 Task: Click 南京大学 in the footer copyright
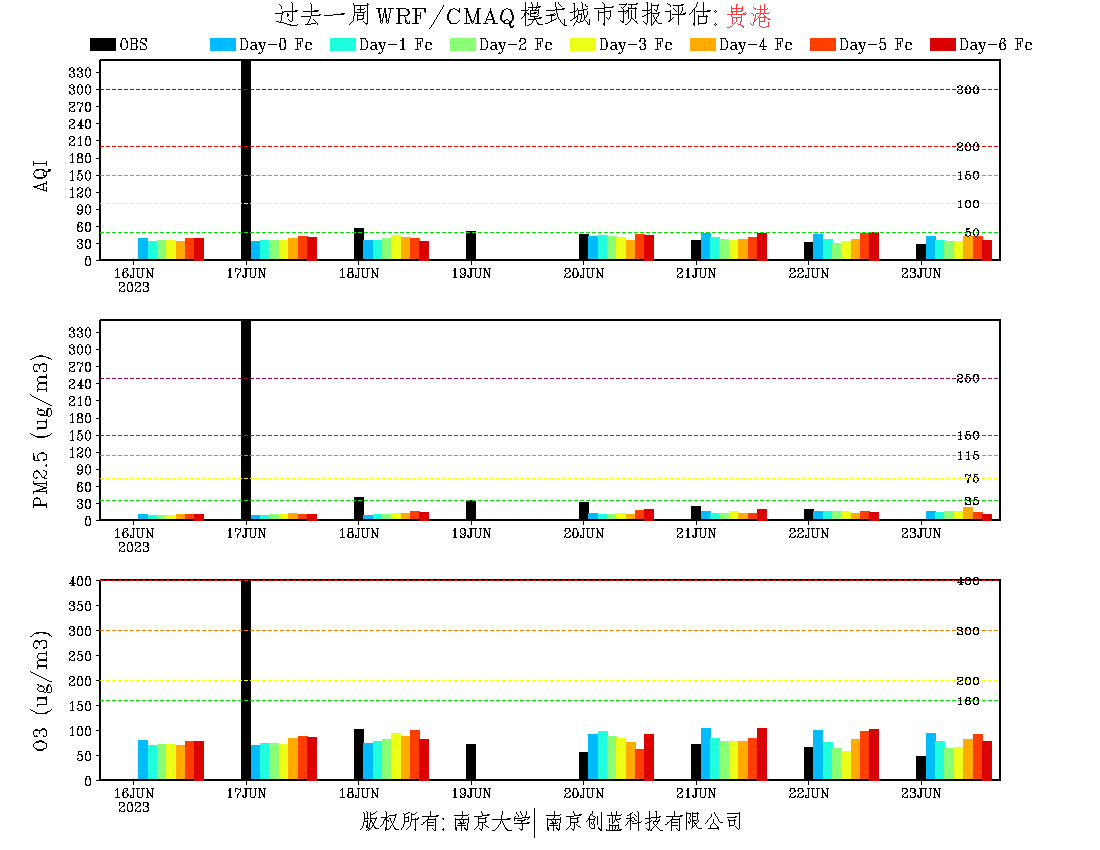490,822
